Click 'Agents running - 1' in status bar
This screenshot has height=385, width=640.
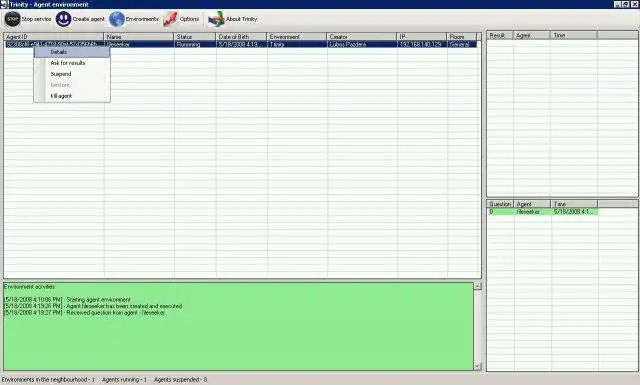click(124, 379)
